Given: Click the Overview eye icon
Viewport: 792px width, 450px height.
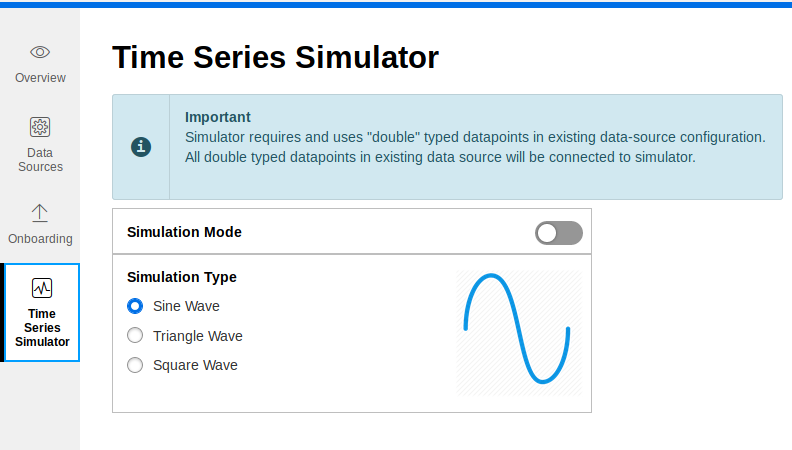Looking at the screenshot, I should (40, 52).
